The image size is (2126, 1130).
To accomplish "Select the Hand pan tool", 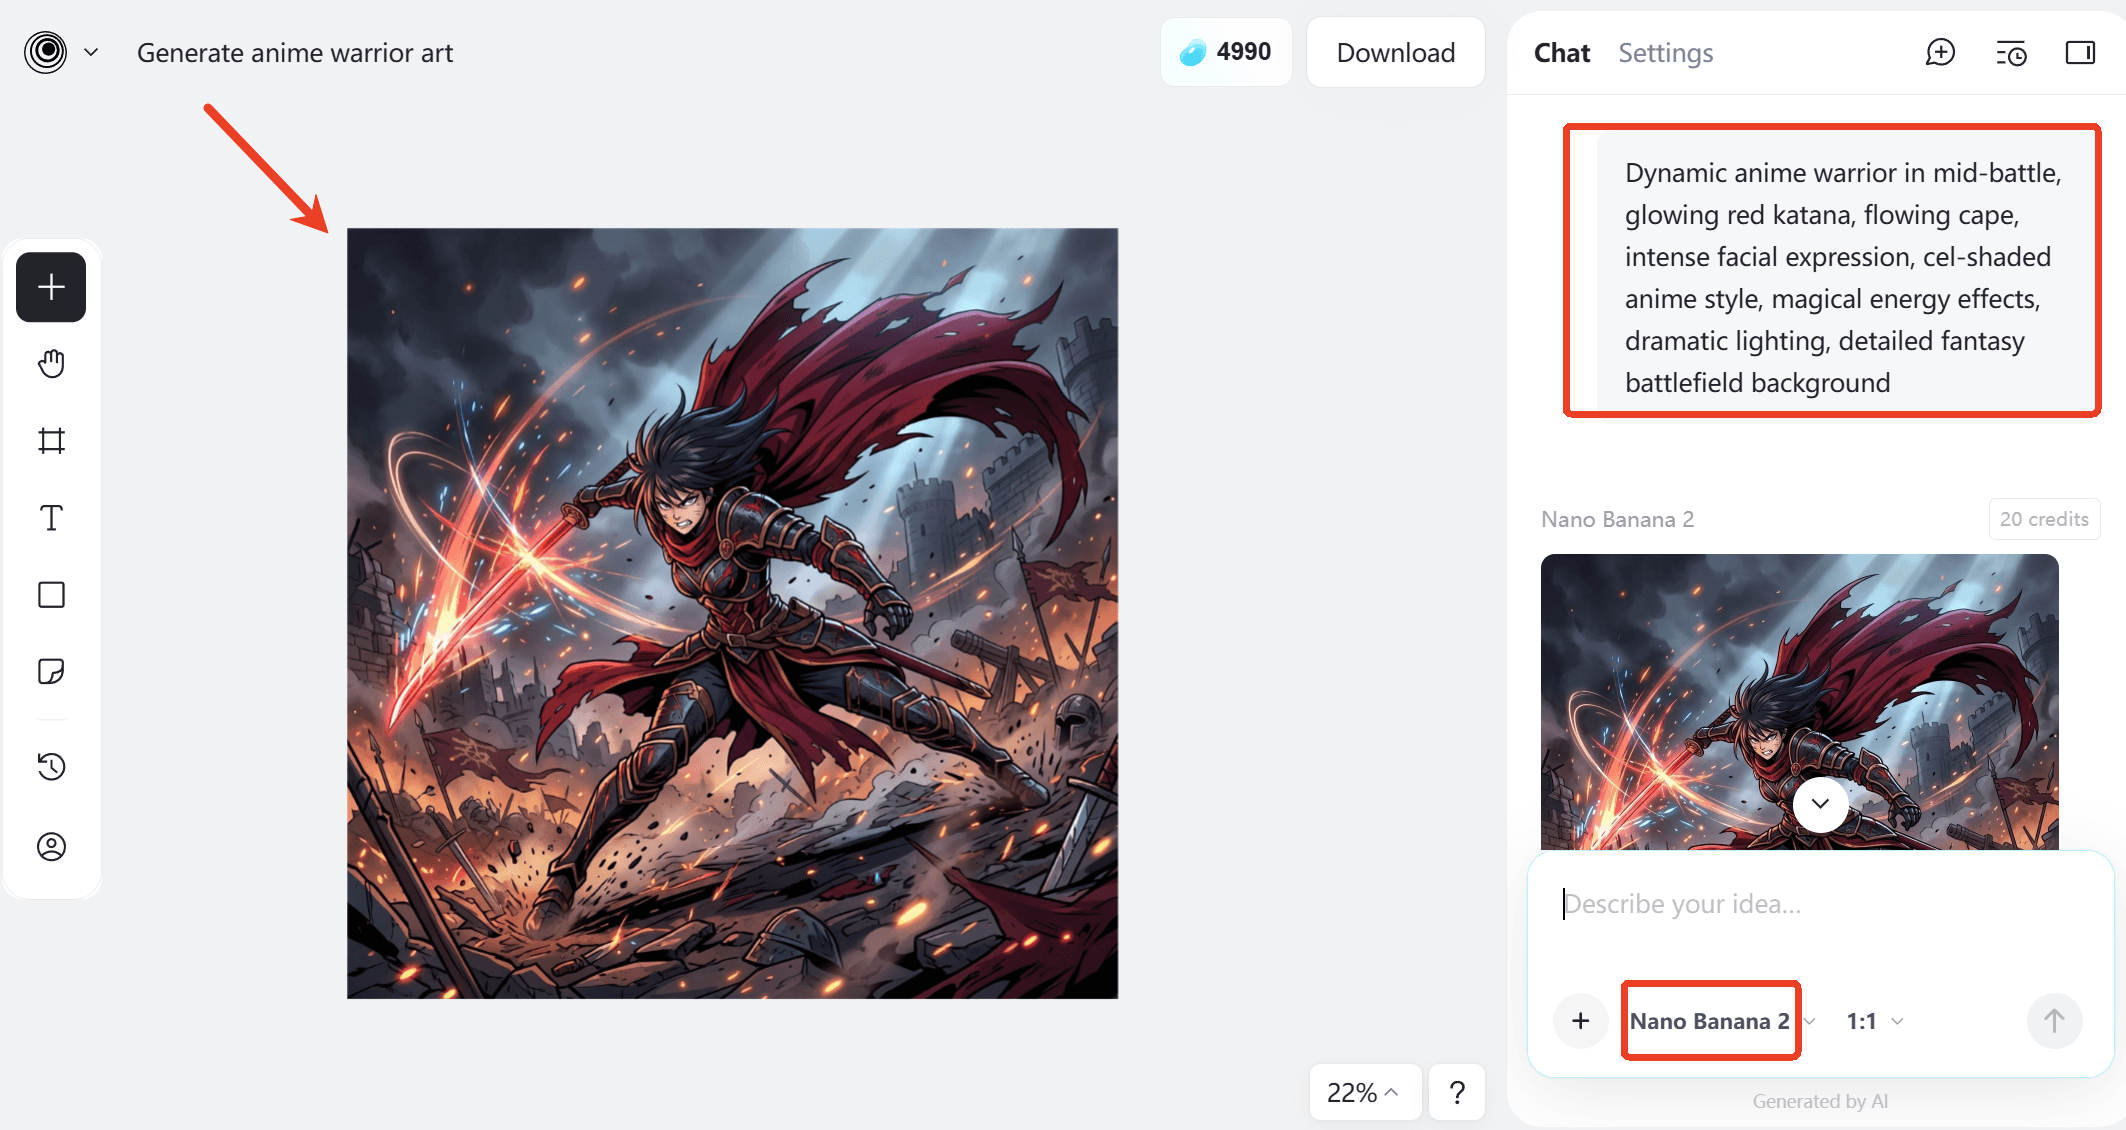I will click(51, 364).
